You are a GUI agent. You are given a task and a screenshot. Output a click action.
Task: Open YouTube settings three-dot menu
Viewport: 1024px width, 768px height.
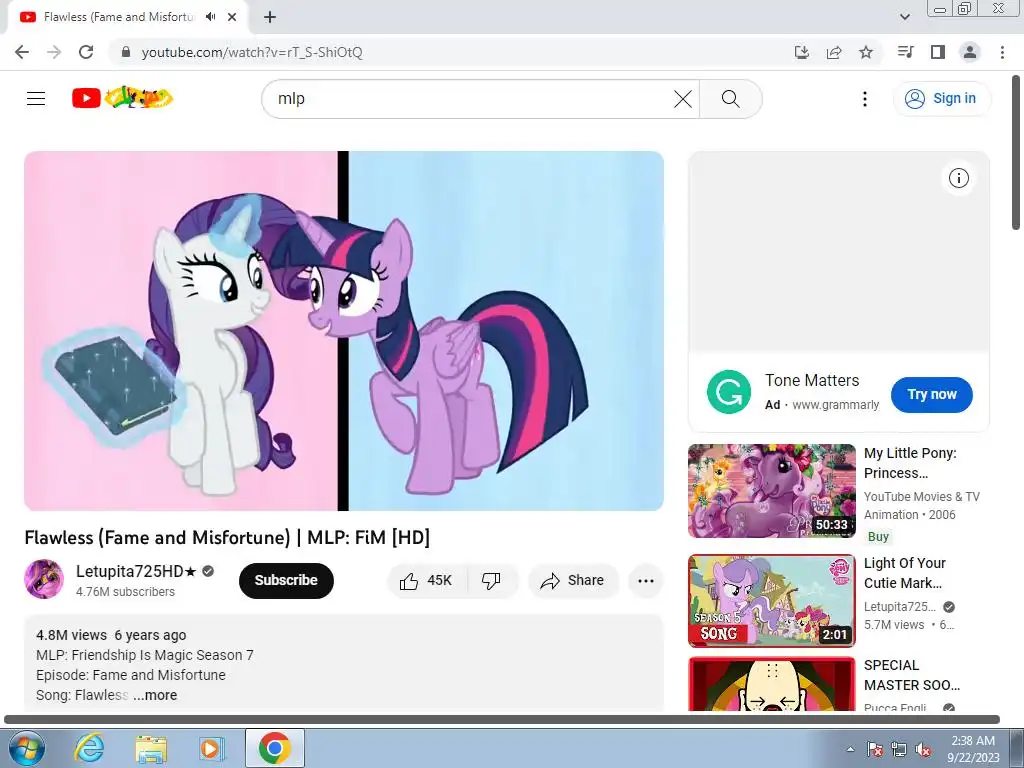pos(865,99)
